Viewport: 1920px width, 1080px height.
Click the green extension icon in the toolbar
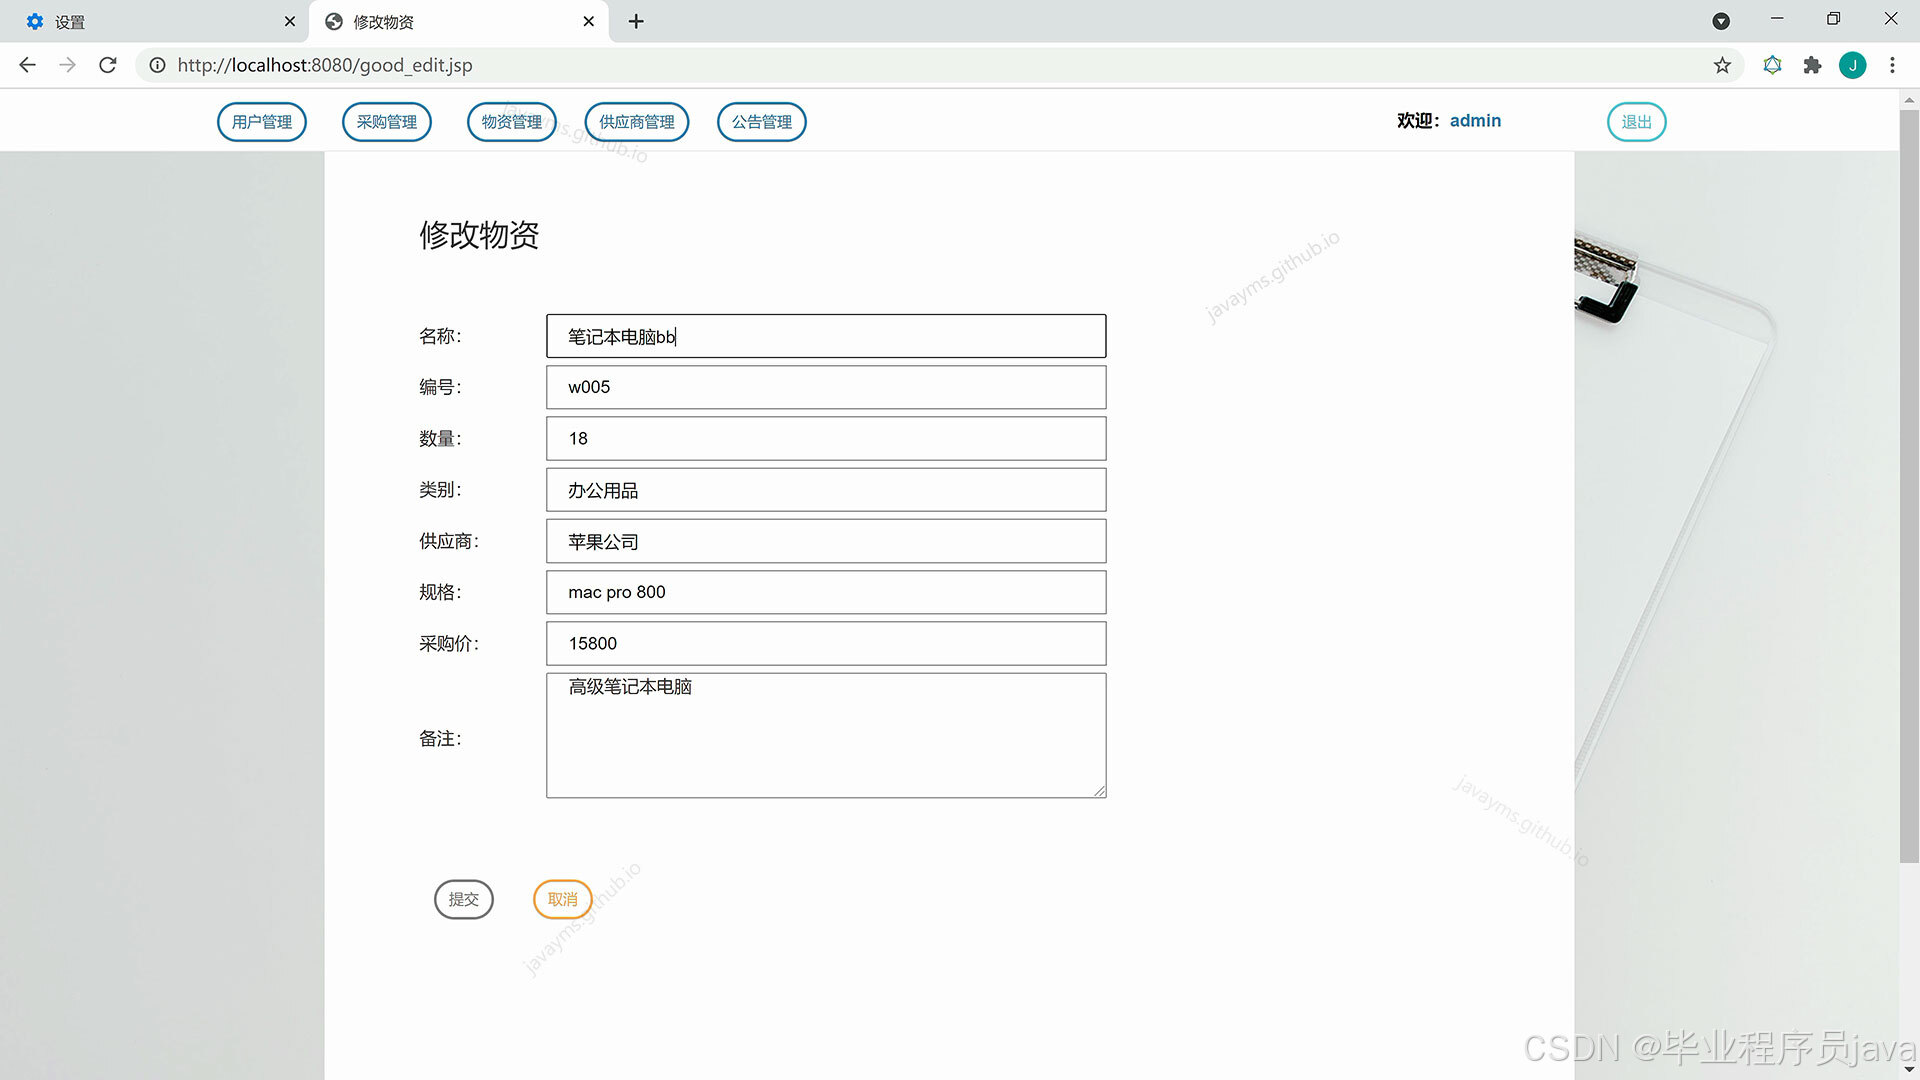(1772, 65)
